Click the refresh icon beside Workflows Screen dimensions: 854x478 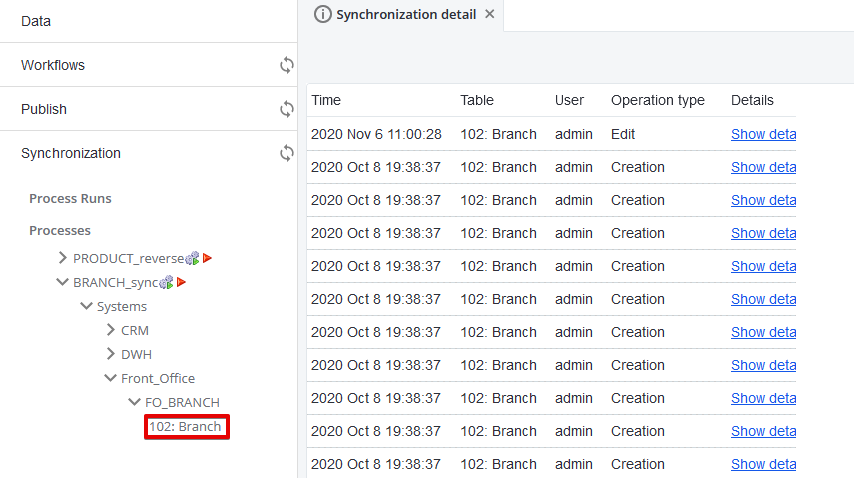point(287,65)
